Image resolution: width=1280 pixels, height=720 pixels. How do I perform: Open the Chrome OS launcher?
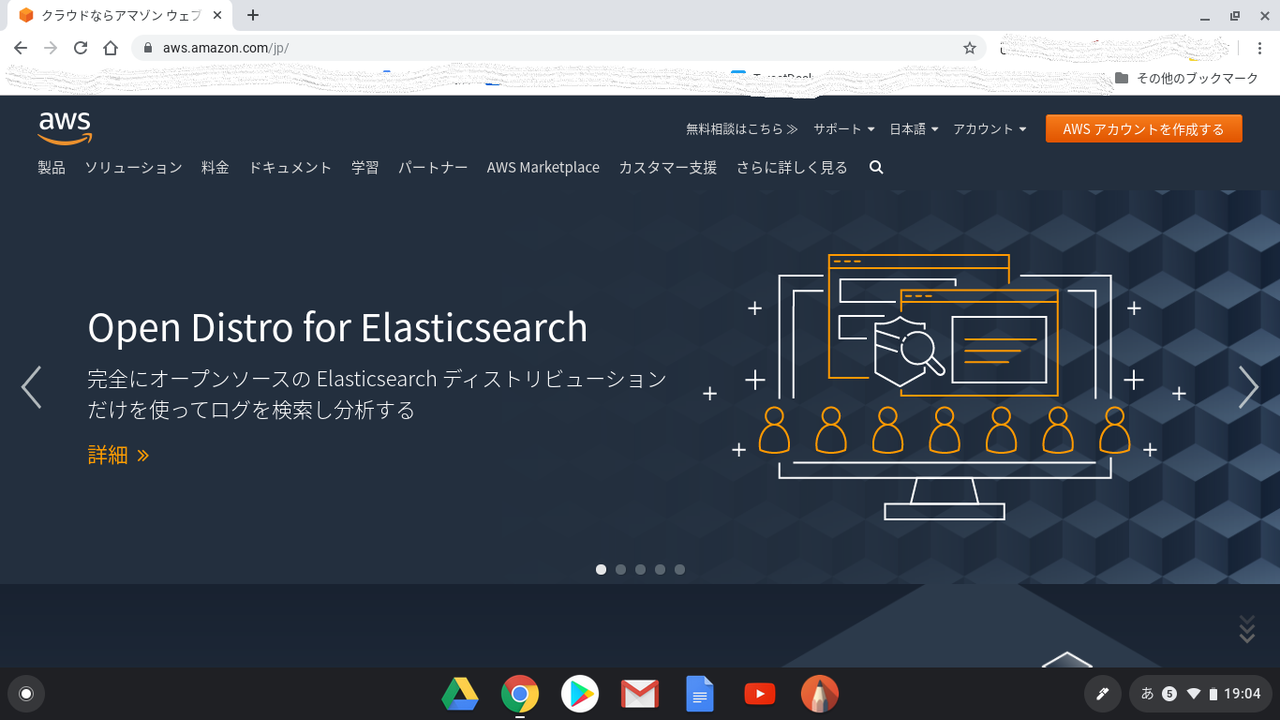(26, 694)
